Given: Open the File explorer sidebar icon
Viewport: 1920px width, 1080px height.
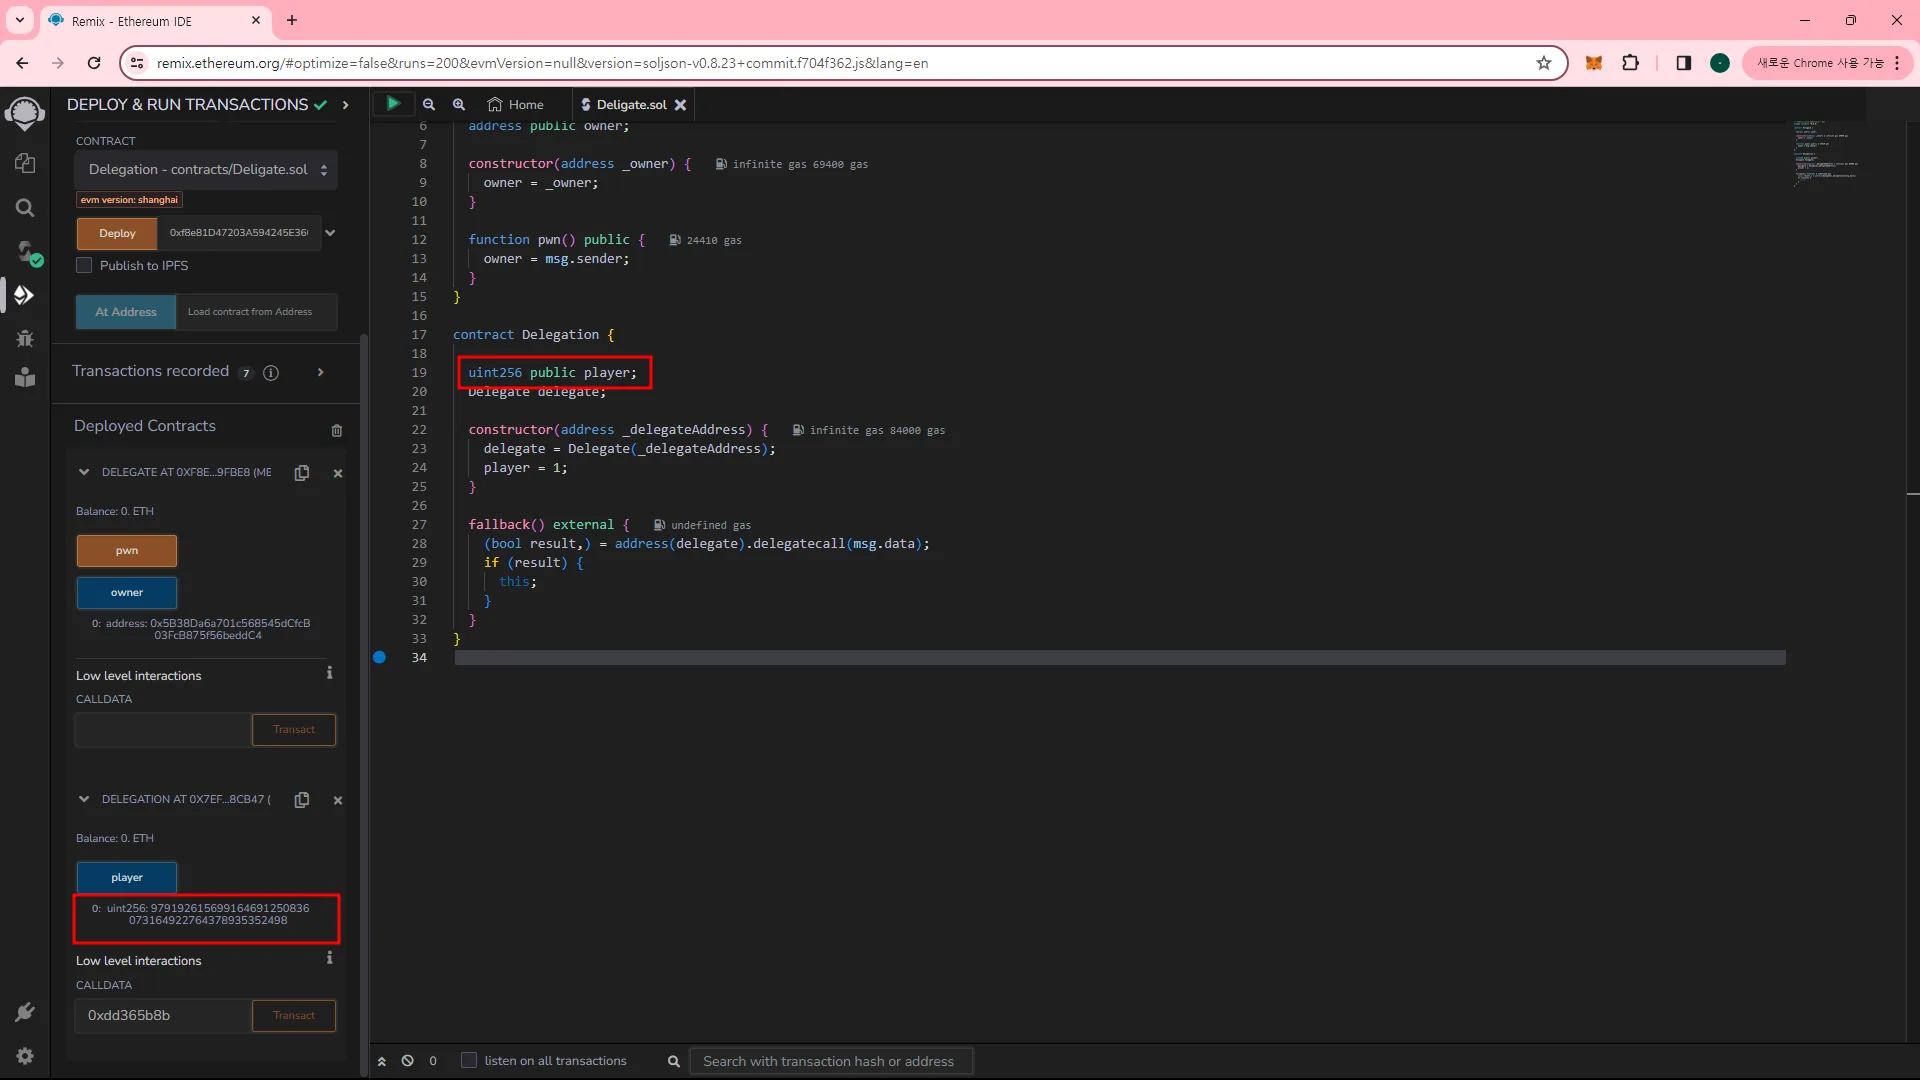Looking at the screenshot, I should pos(25,163).
